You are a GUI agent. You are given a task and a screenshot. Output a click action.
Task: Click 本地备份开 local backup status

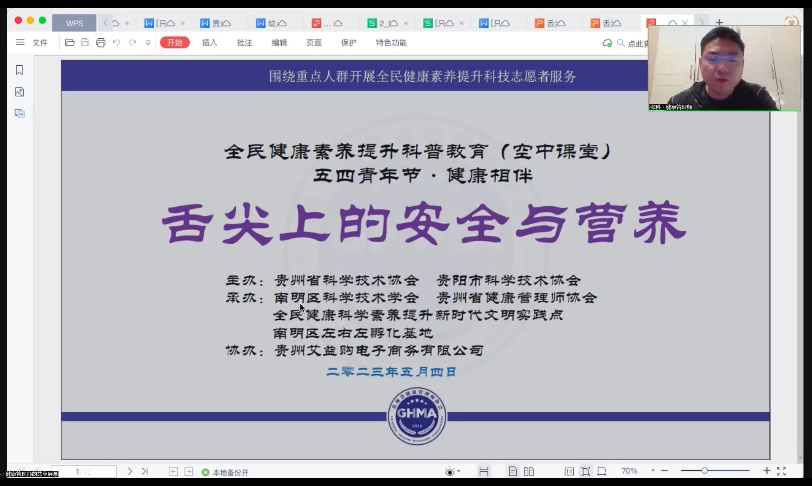pos(225,473)
